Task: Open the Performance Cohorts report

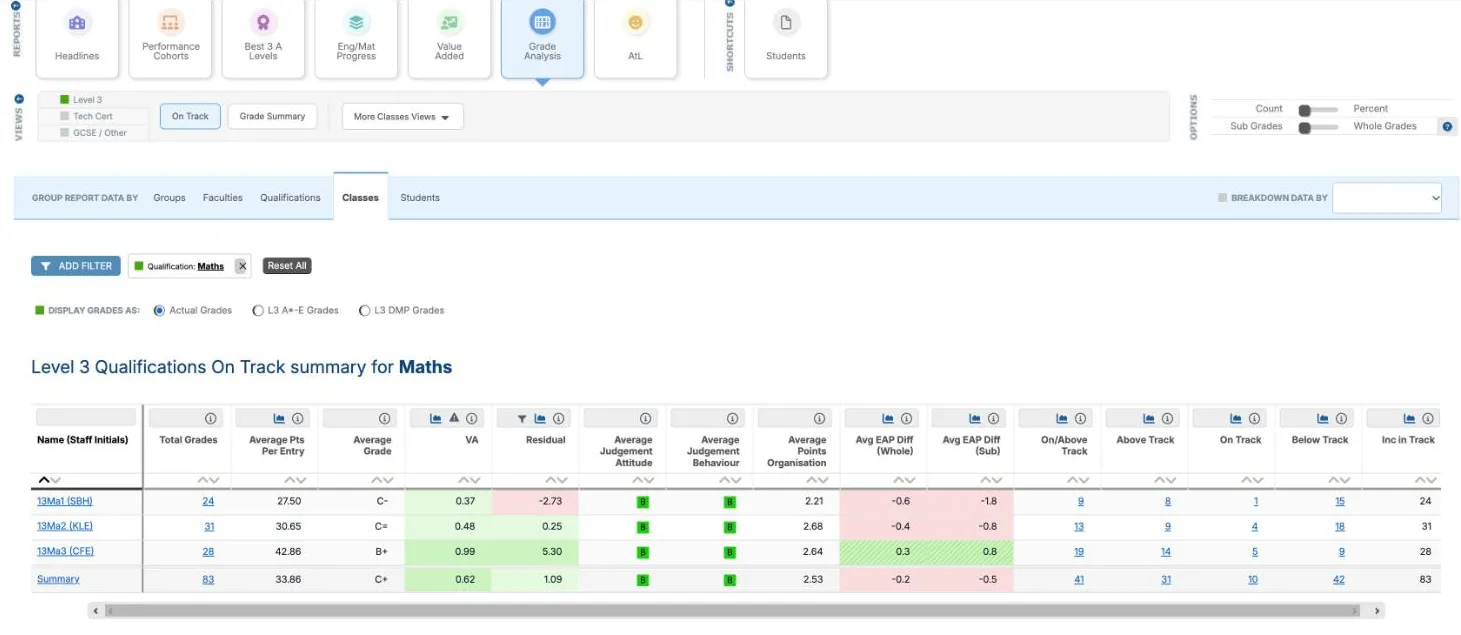Action: [170, 38]
